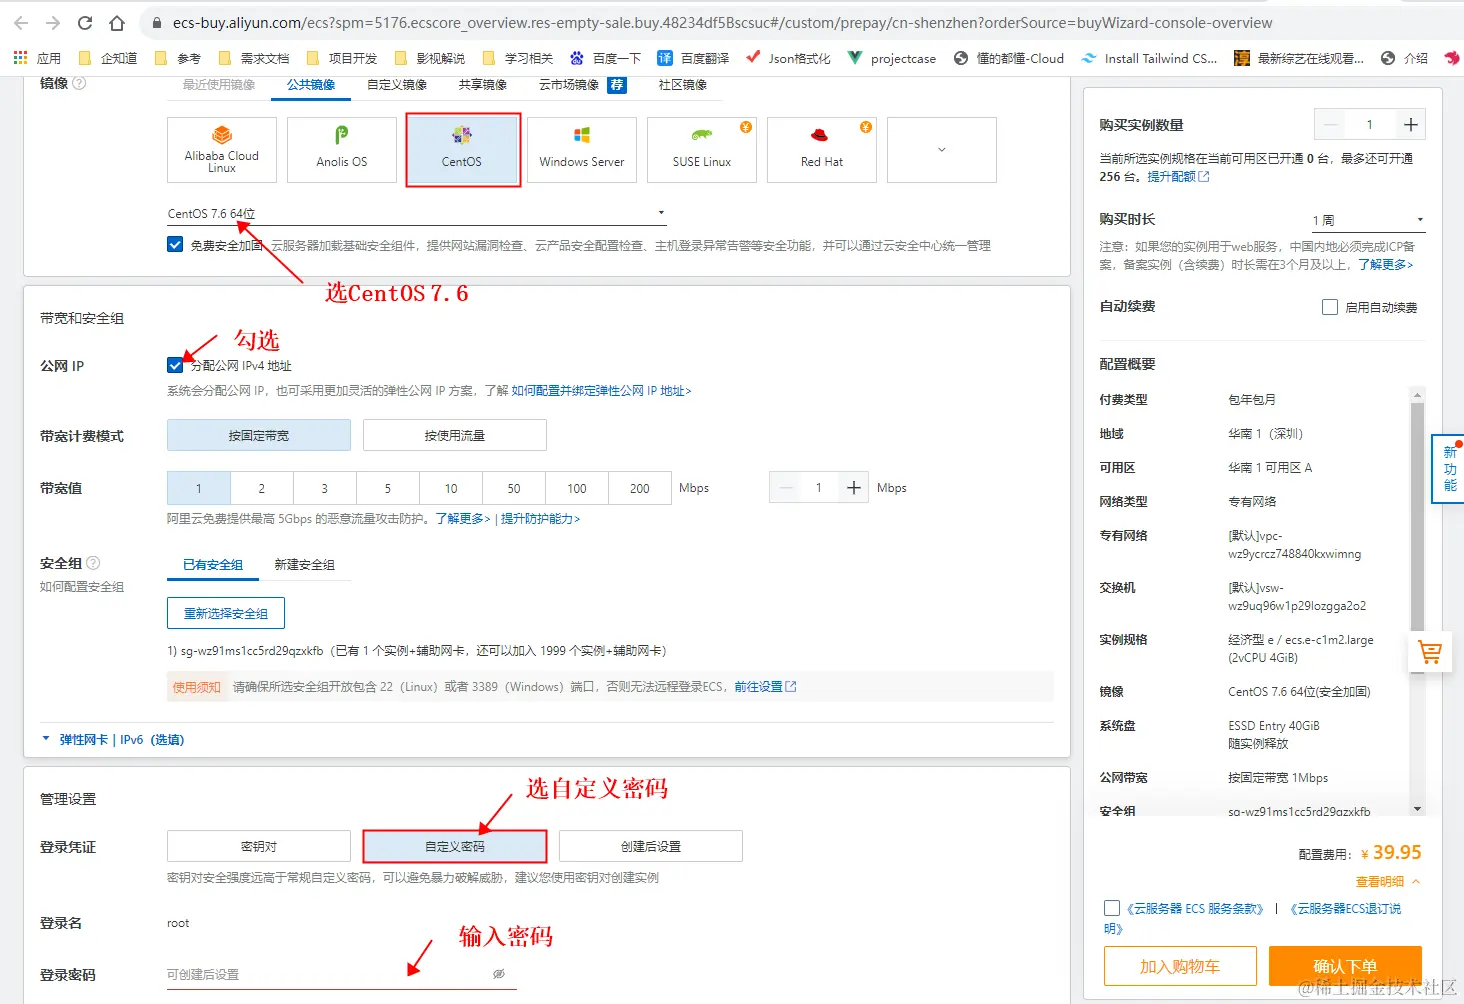Switch to 共享镜像 tab
Viewport: 1464px width, 1004px height.
(x=483, y=85)
